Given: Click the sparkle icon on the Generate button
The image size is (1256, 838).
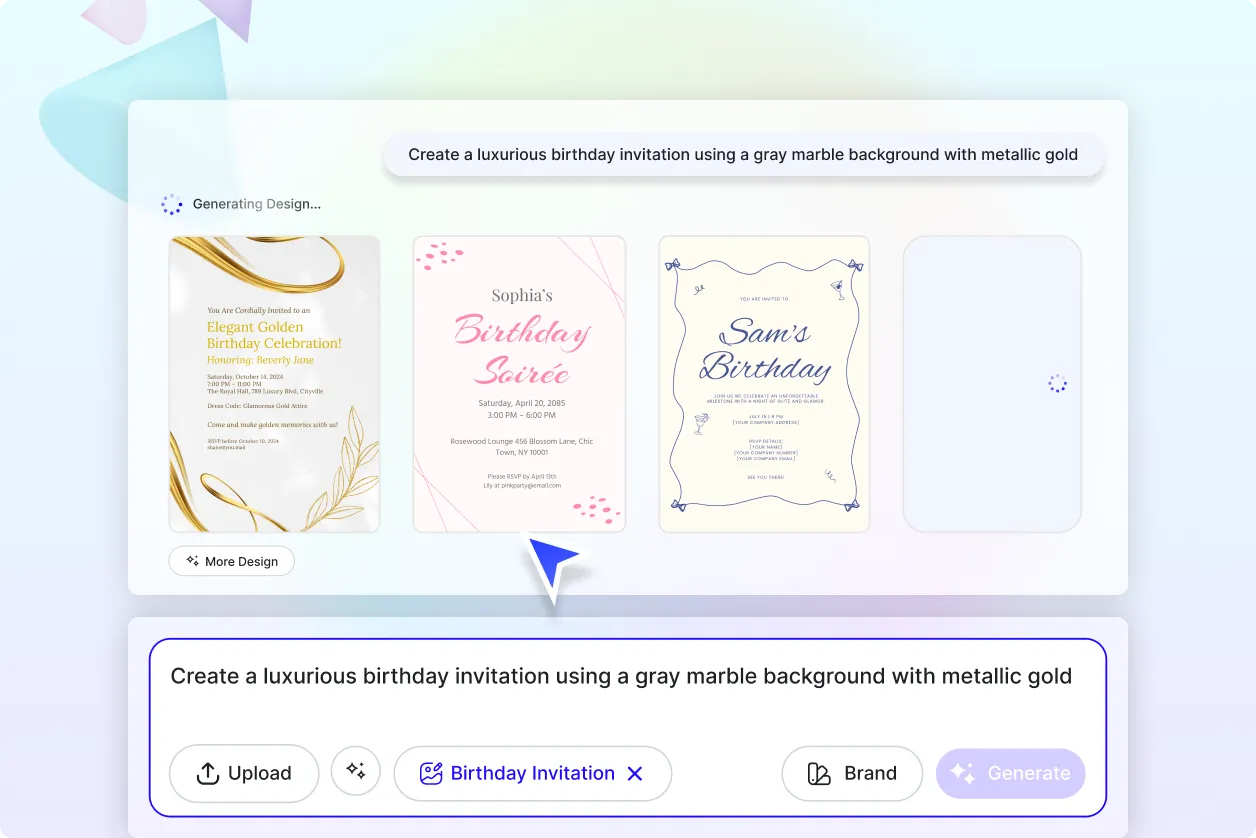Looking at the screenshot, I should coord(963,772).
